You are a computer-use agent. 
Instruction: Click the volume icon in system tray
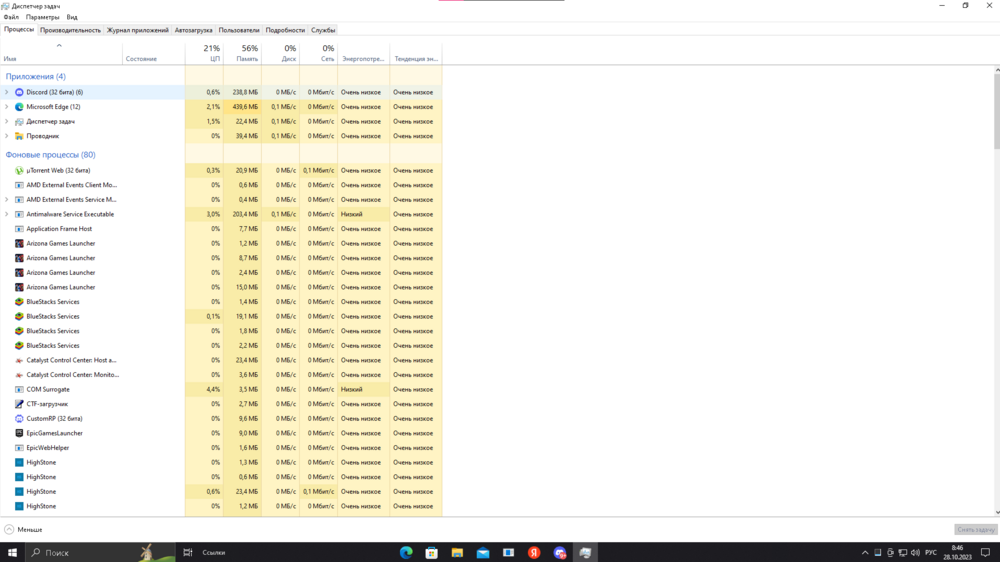(x=916, y=552)
